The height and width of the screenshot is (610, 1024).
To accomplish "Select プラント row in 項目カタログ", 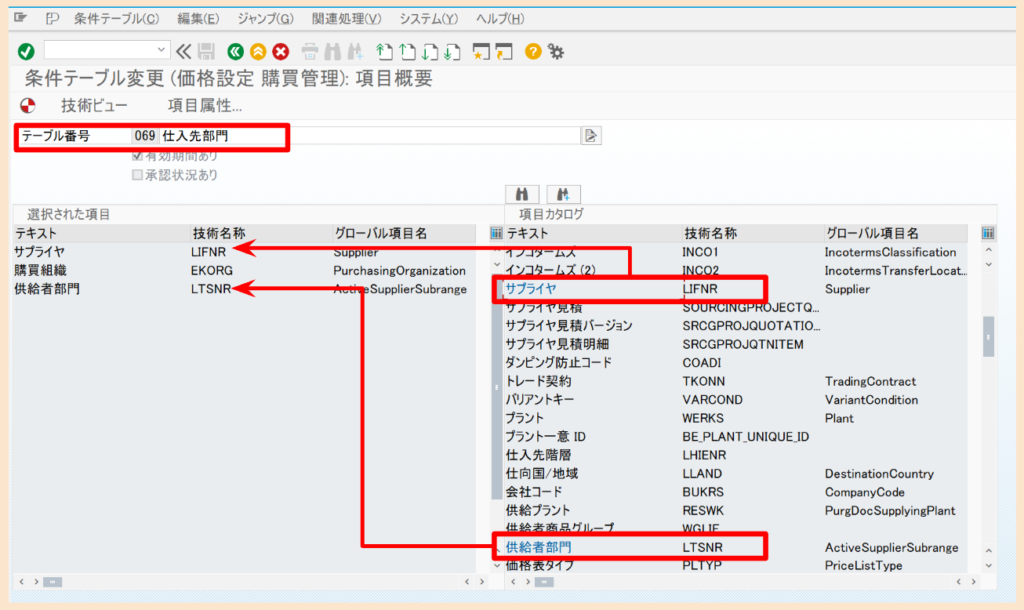I will [x=735, y=418].
